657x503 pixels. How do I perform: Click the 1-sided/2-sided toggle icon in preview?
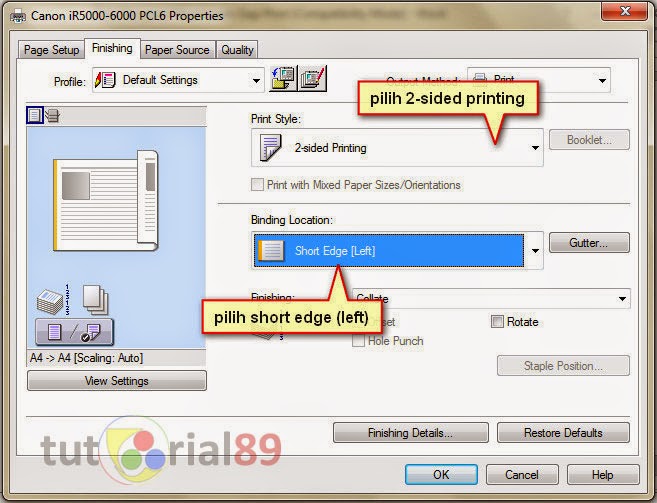click(74, 332)
